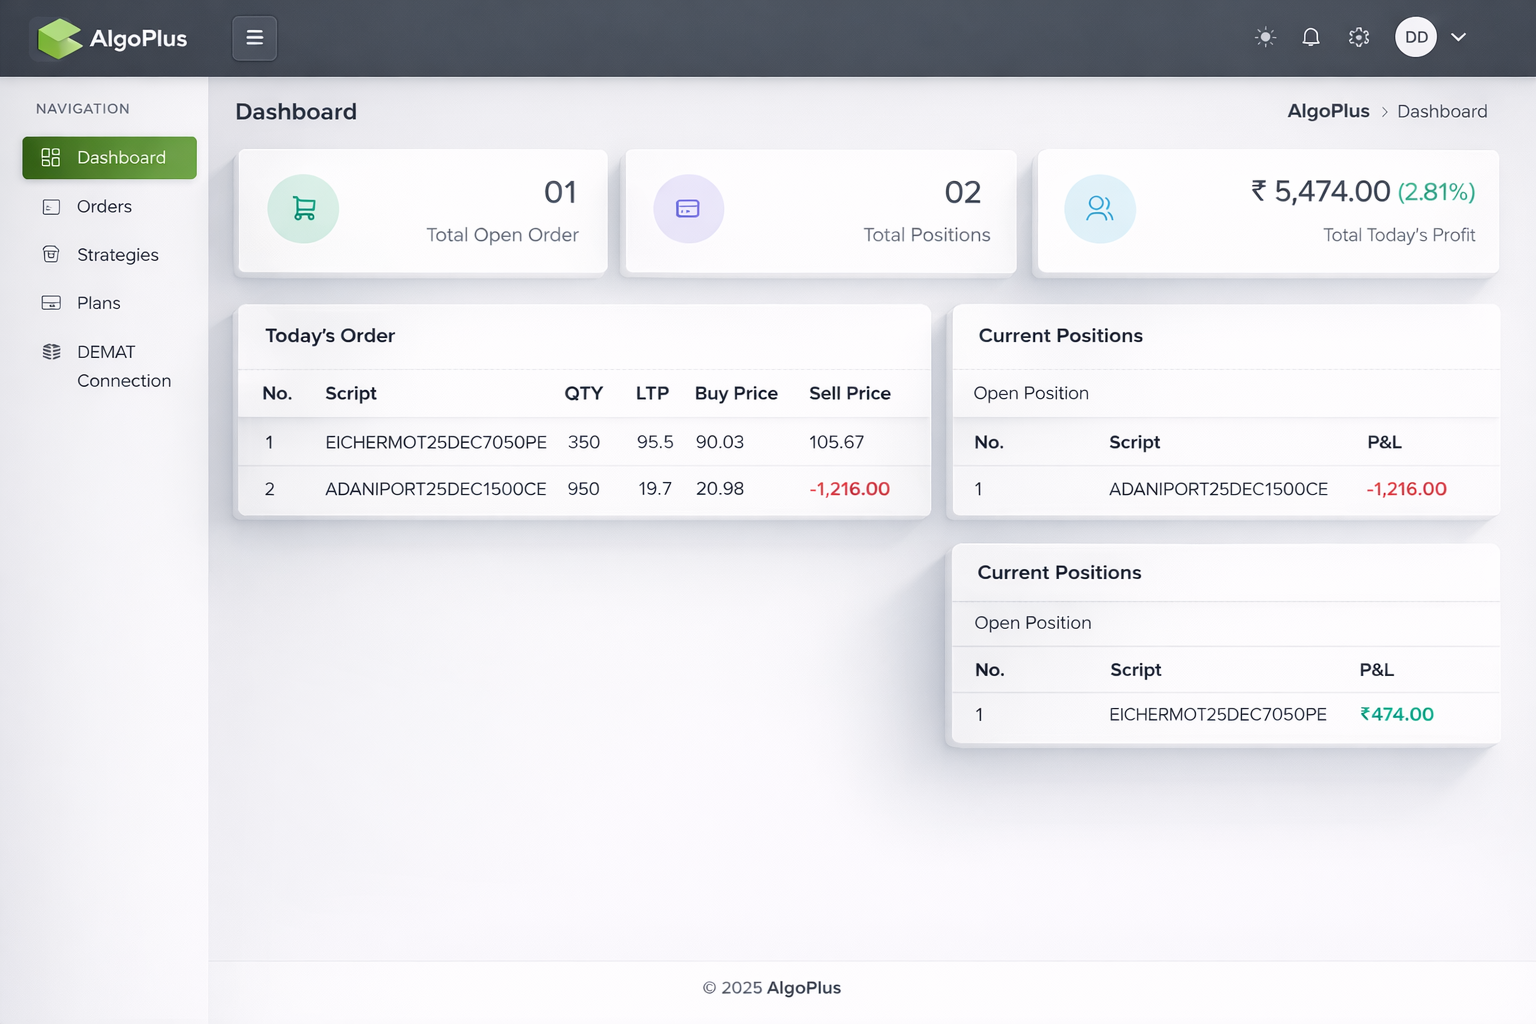Click the DEMAT Connection coins icon
This screenshot has height=1024, width=1536.
(51, 351)
